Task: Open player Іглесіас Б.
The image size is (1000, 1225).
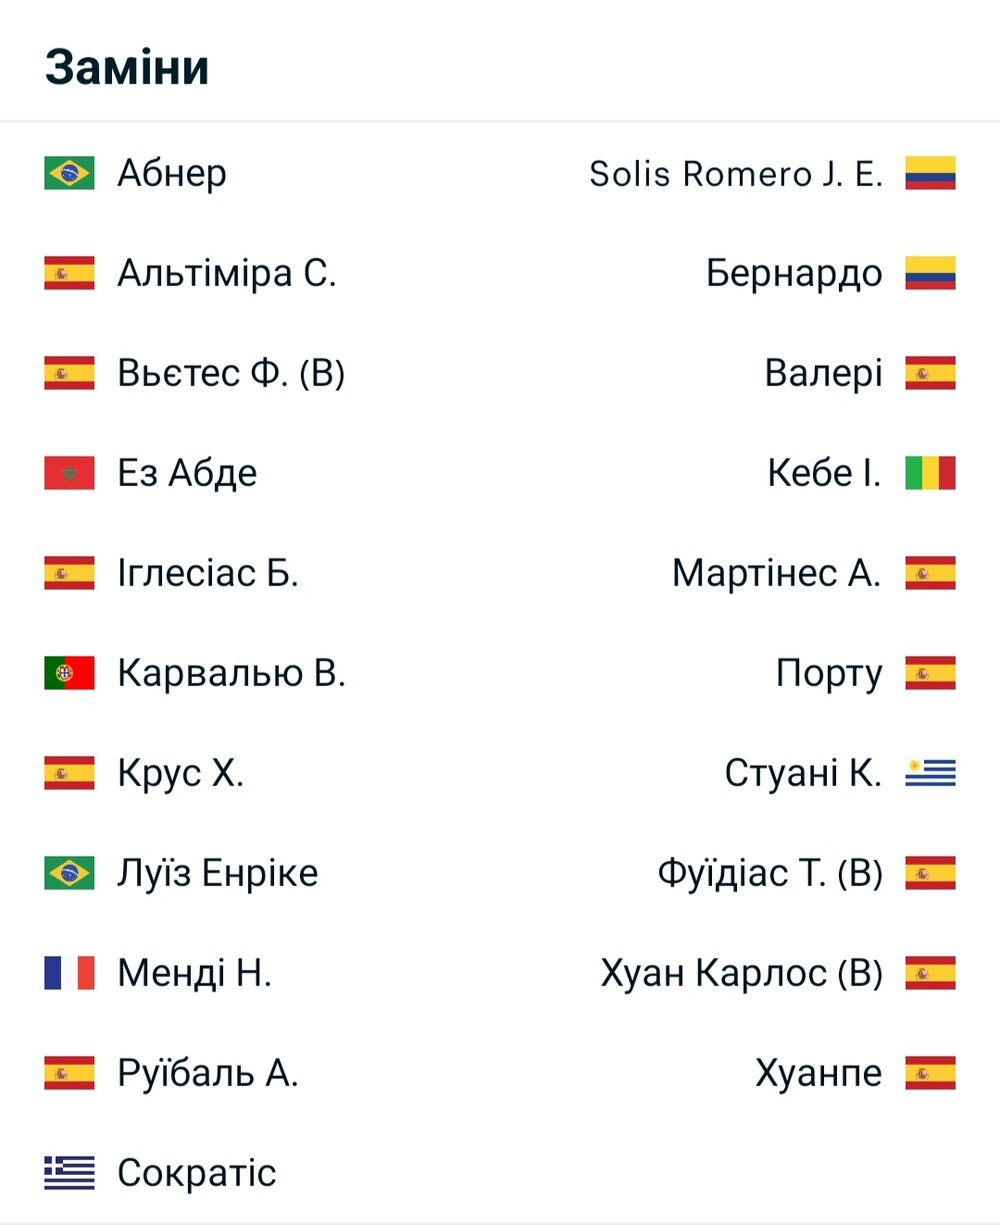Action: pyautogui.click(x=208, y=573)
